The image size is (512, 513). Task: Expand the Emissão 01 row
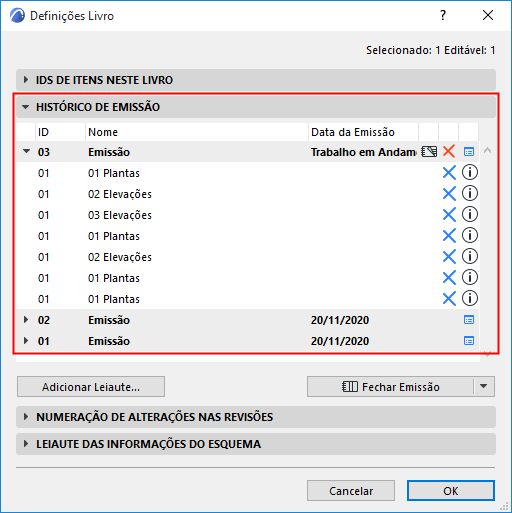click(x=26, y=341)
